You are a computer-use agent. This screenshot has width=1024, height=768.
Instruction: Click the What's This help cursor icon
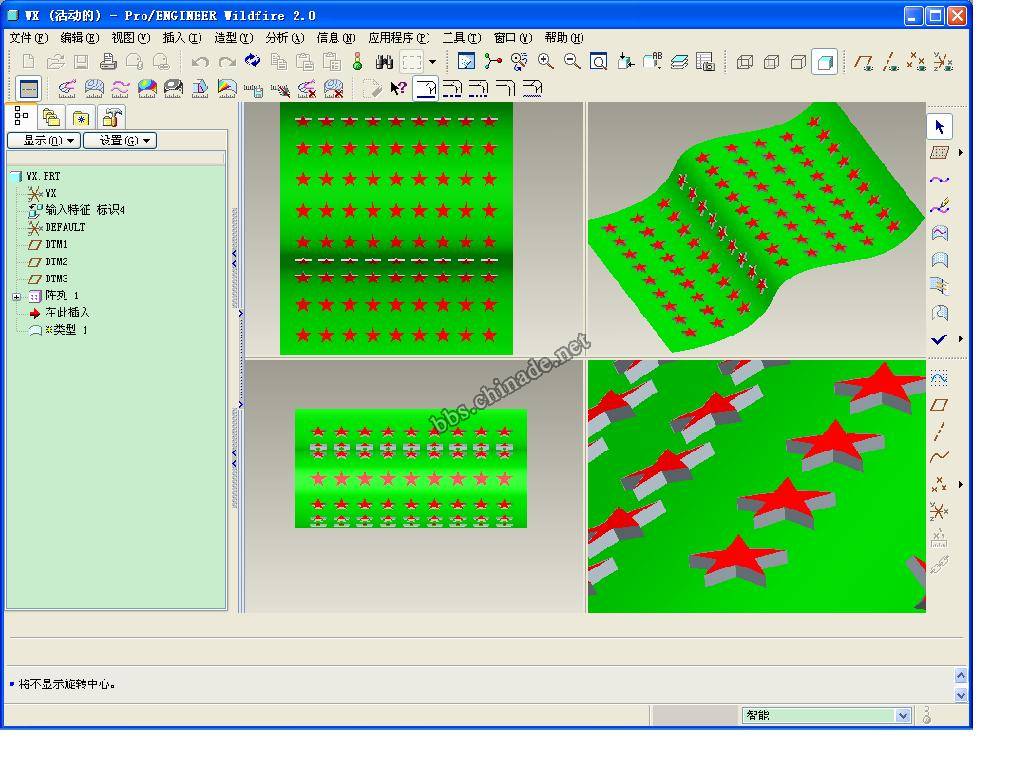coord(398,88)
